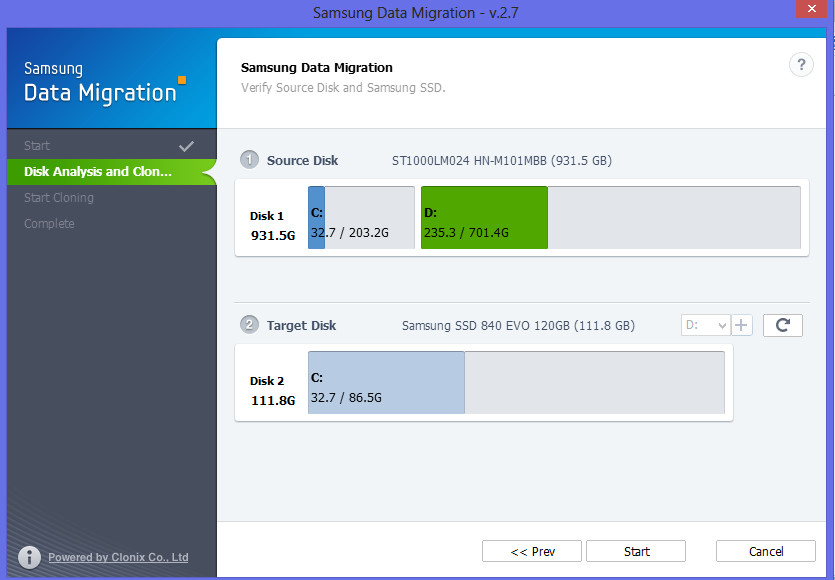Viewport: 835px width, 580px height.
Task: Select the C: partition on Disk 2
Action: pos(386,382)
